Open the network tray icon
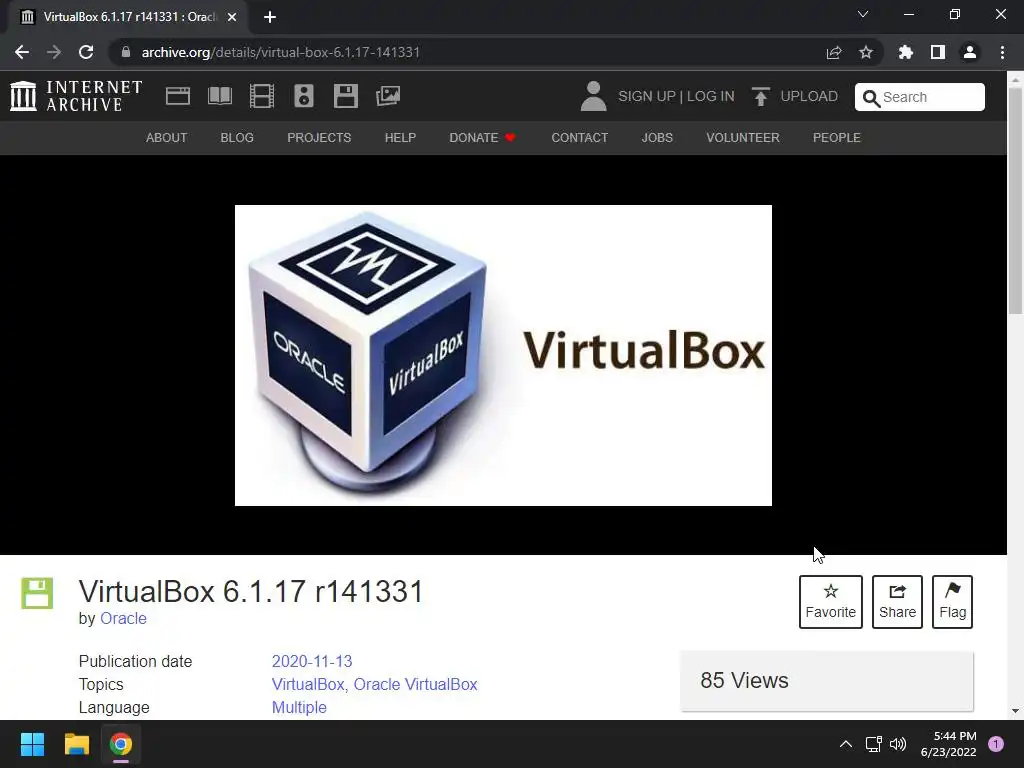 click(x=873, y=744)
